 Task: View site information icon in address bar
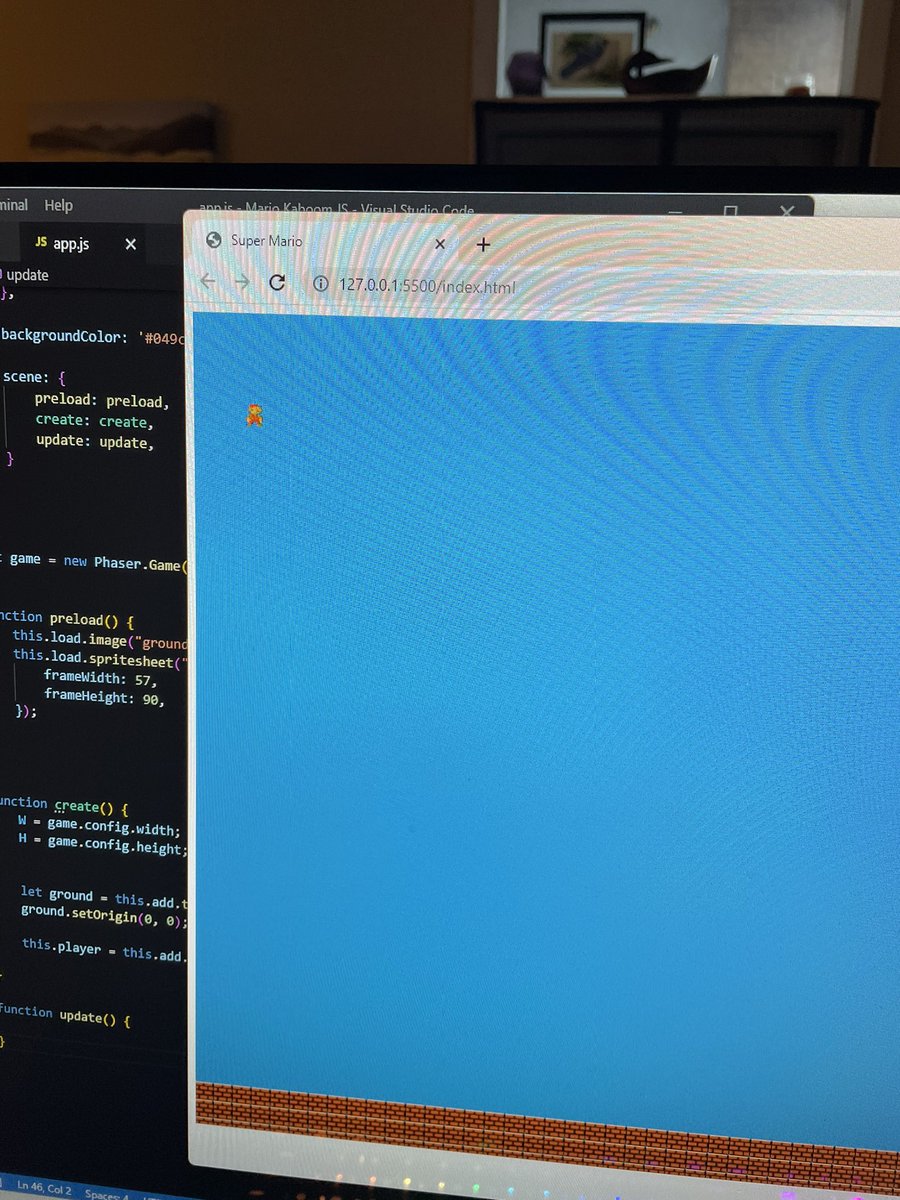click(321, 284)
